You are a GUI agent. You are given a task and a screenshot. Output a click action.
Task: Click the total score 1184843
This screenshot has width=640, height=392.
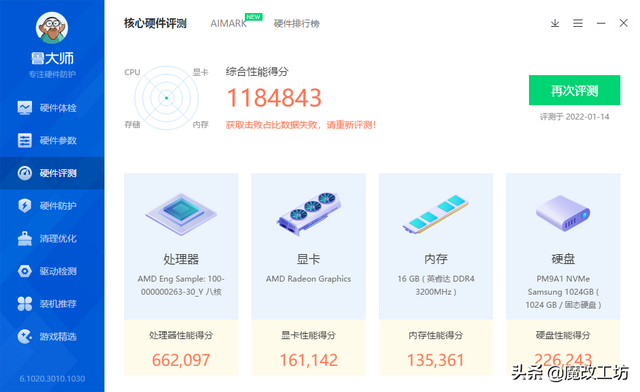(x=274, y=98)
